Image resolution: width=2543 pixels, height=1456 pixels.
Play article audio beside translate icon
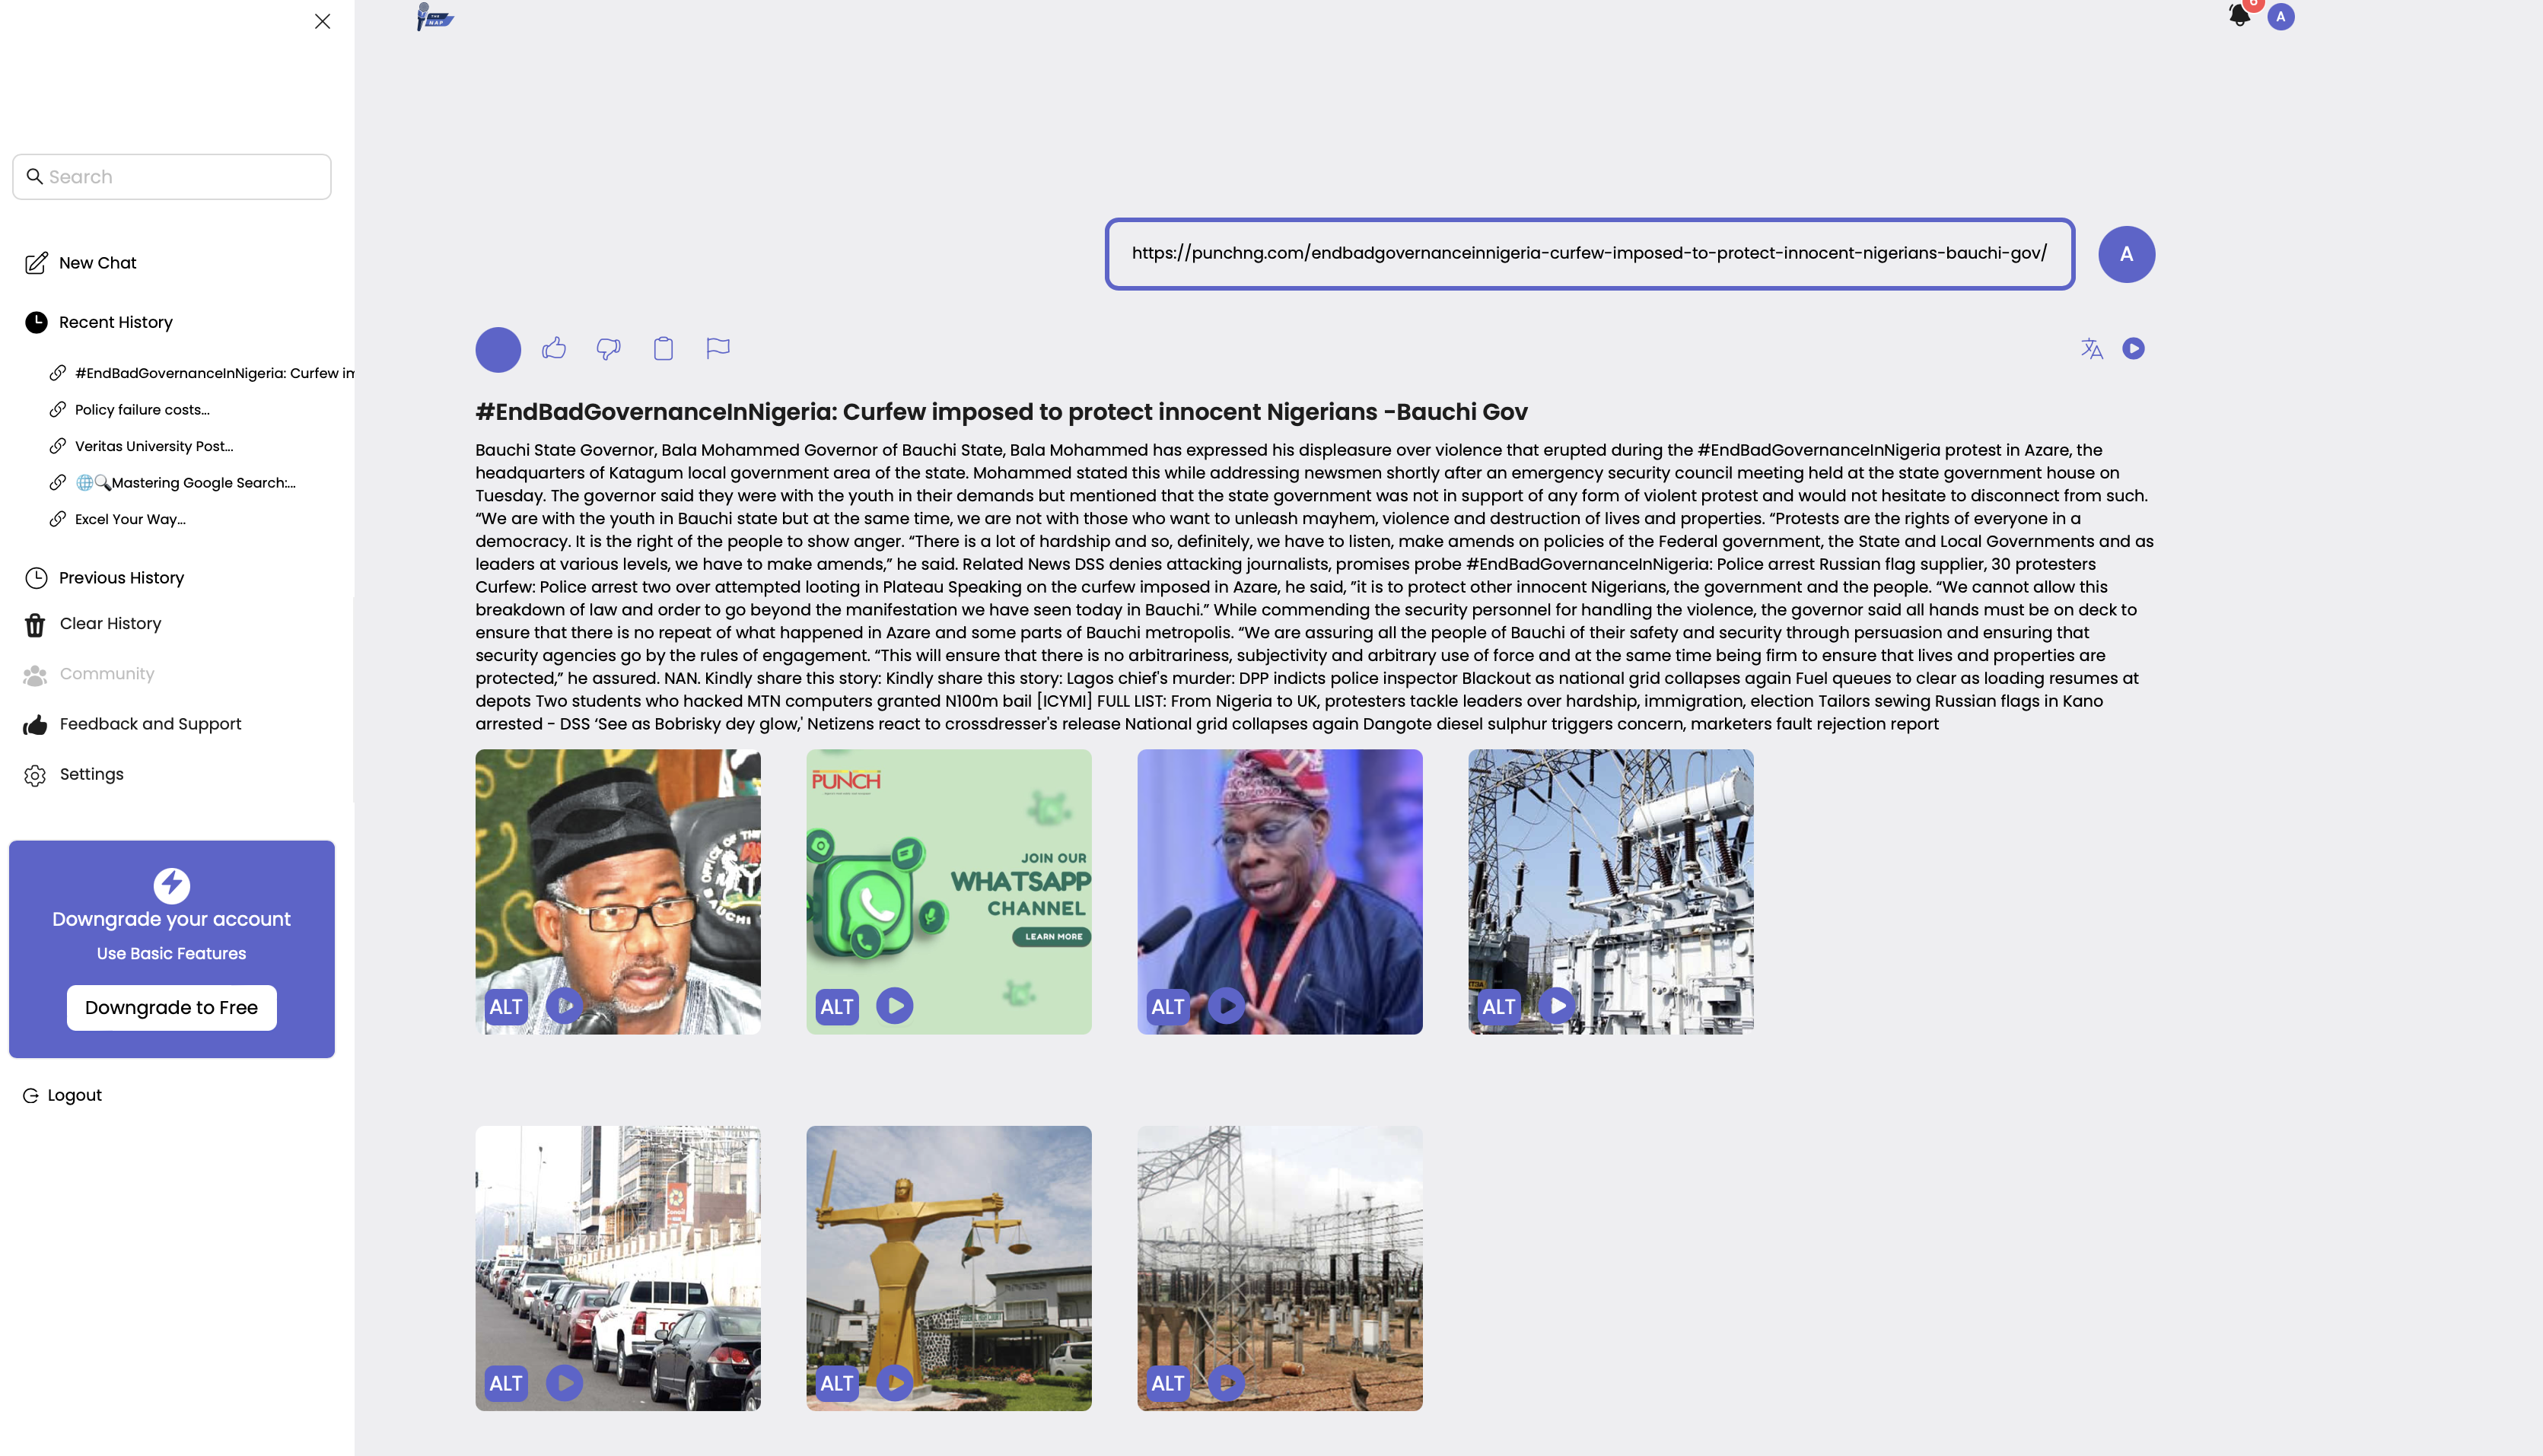coord(2133,348)
